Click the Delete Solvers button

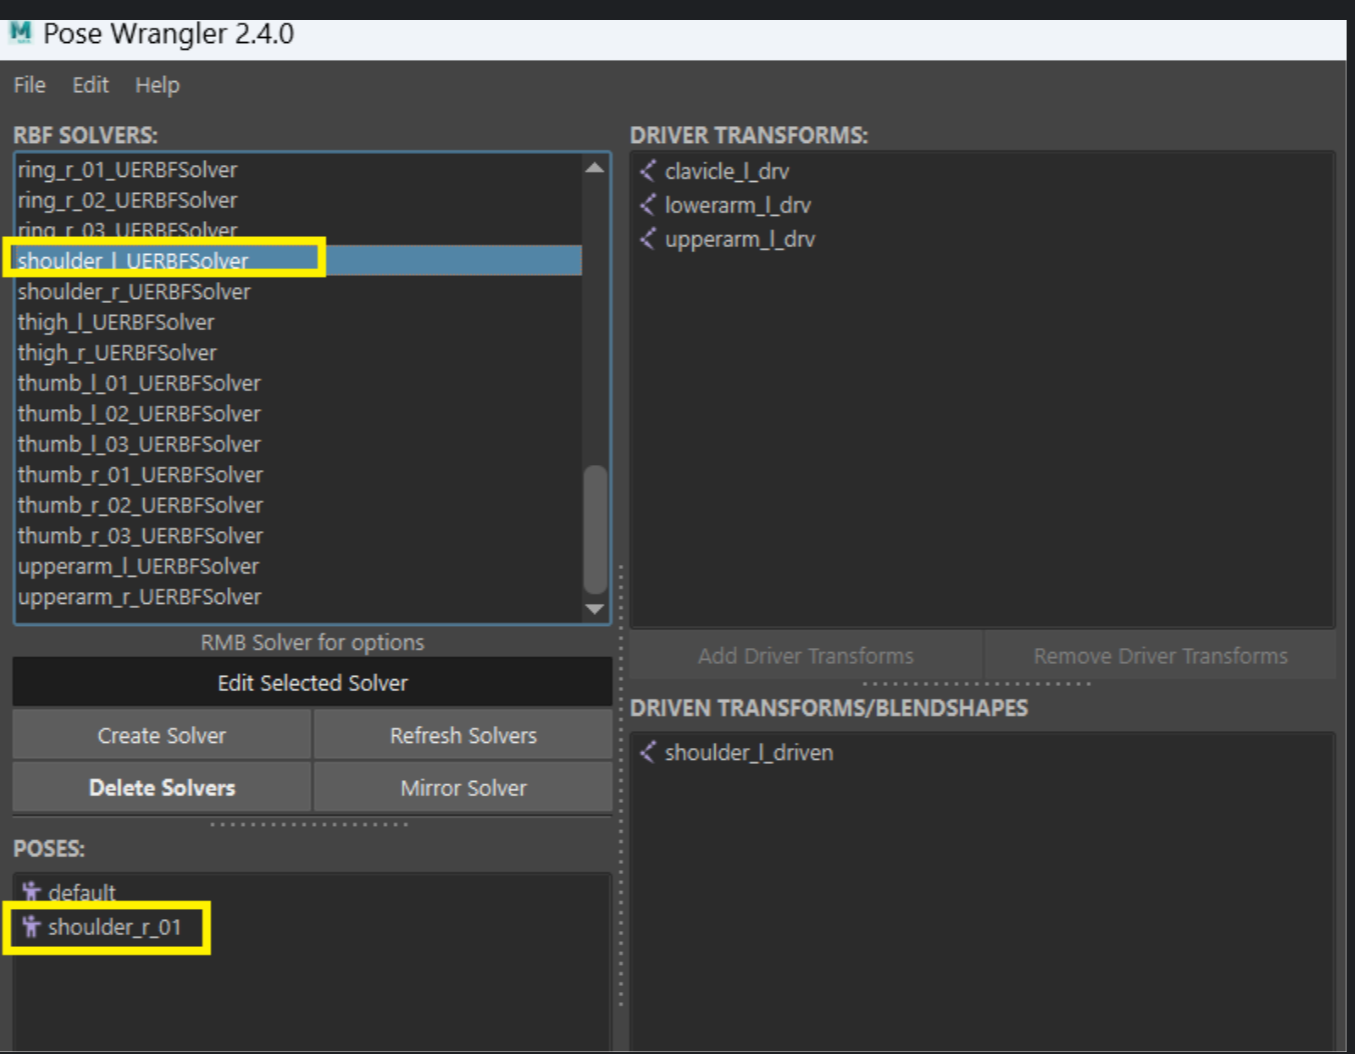[x=161, y=787]
